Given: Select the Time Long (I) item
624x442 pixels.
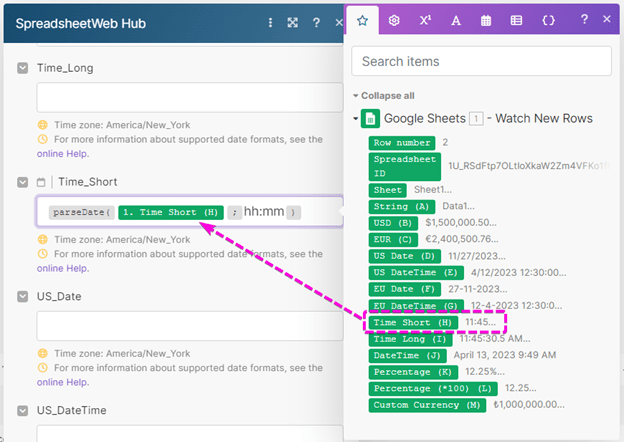Looking at the screenshot, I should pyautogui.click(x=410, y=339).
